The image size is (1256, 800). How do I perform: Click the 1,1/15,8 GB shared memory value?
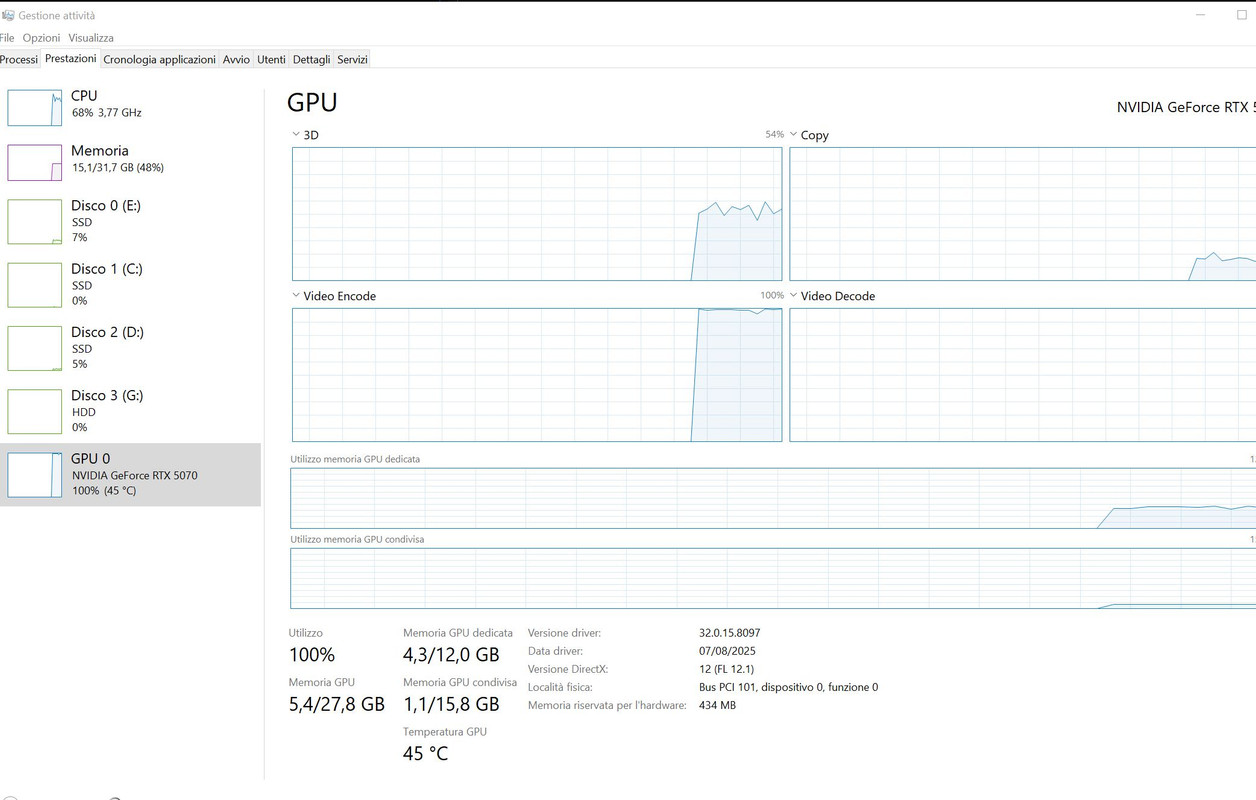click(x=451, y=704)
